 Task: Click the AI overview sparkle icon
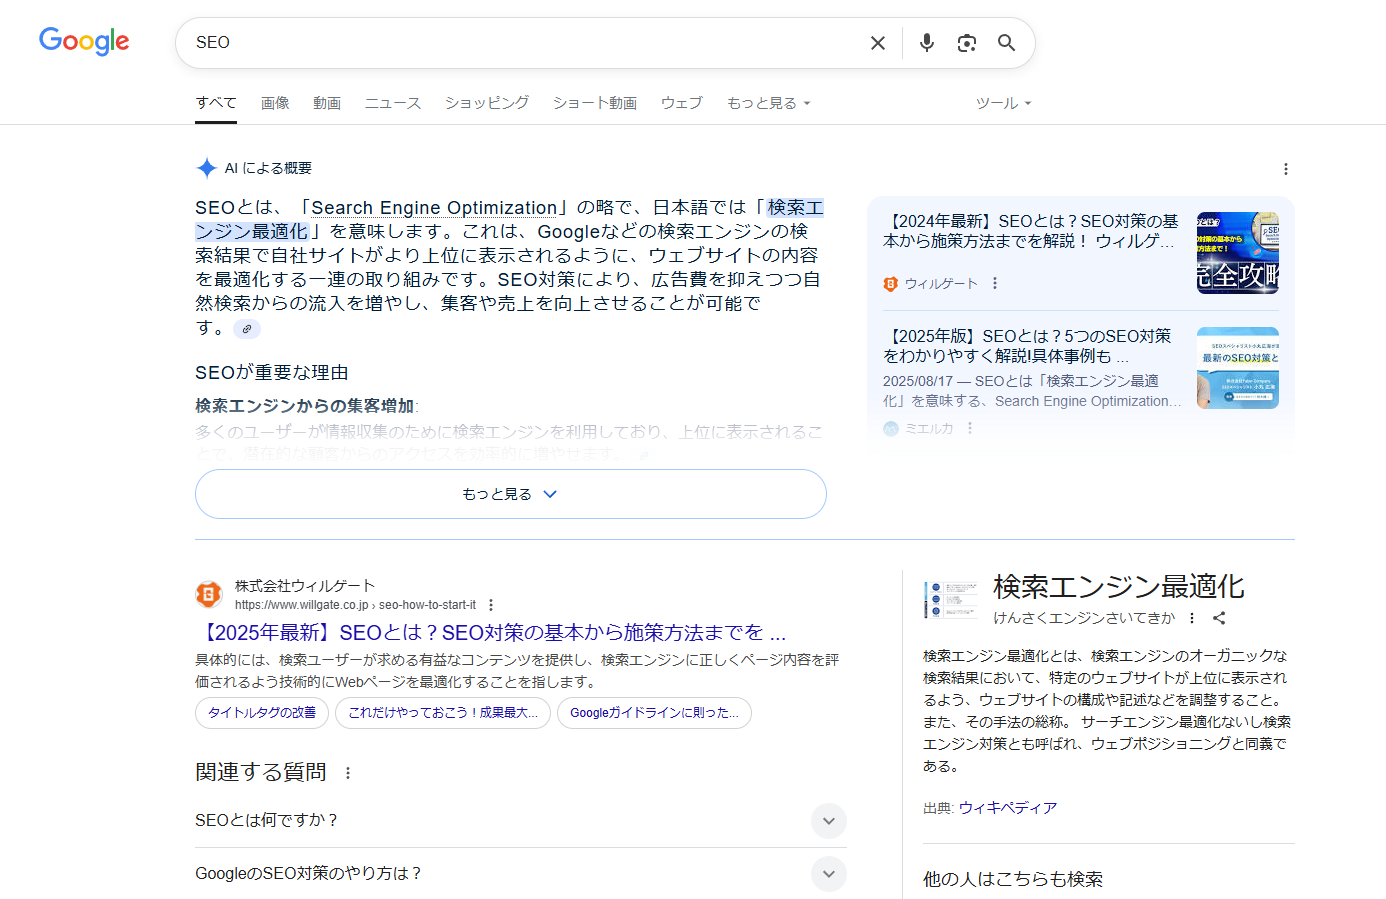[206, 168]
